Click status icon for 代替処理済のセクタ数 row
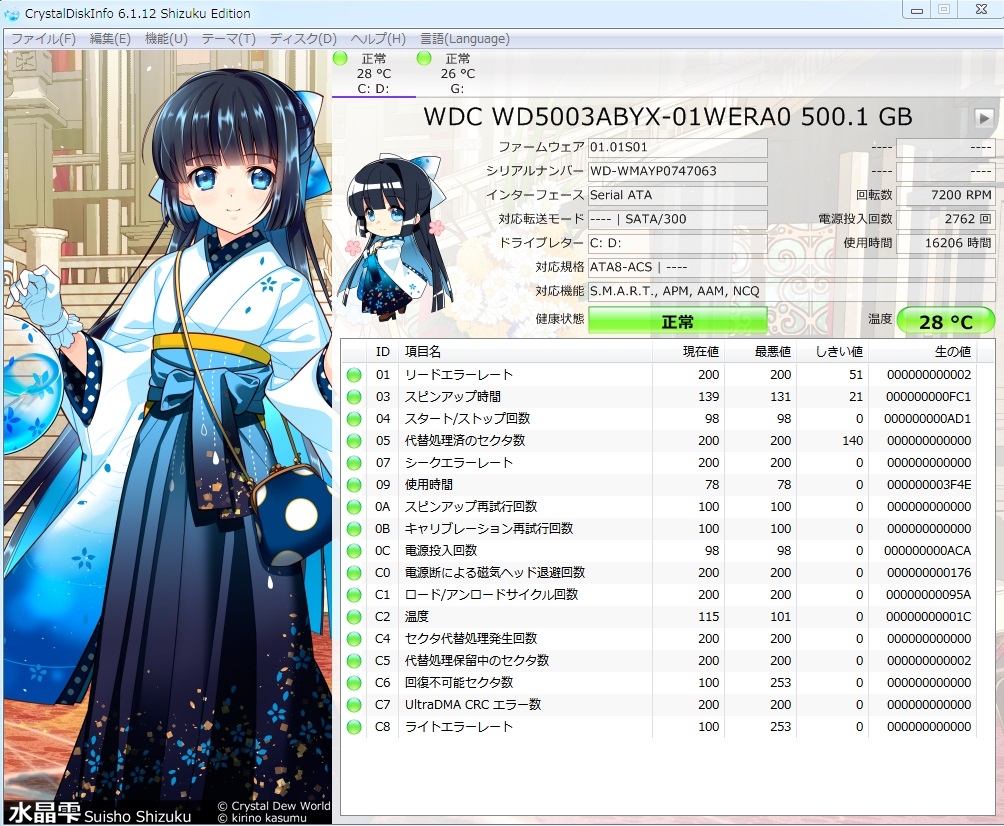1004x826 pixels. tap(353, 441)
